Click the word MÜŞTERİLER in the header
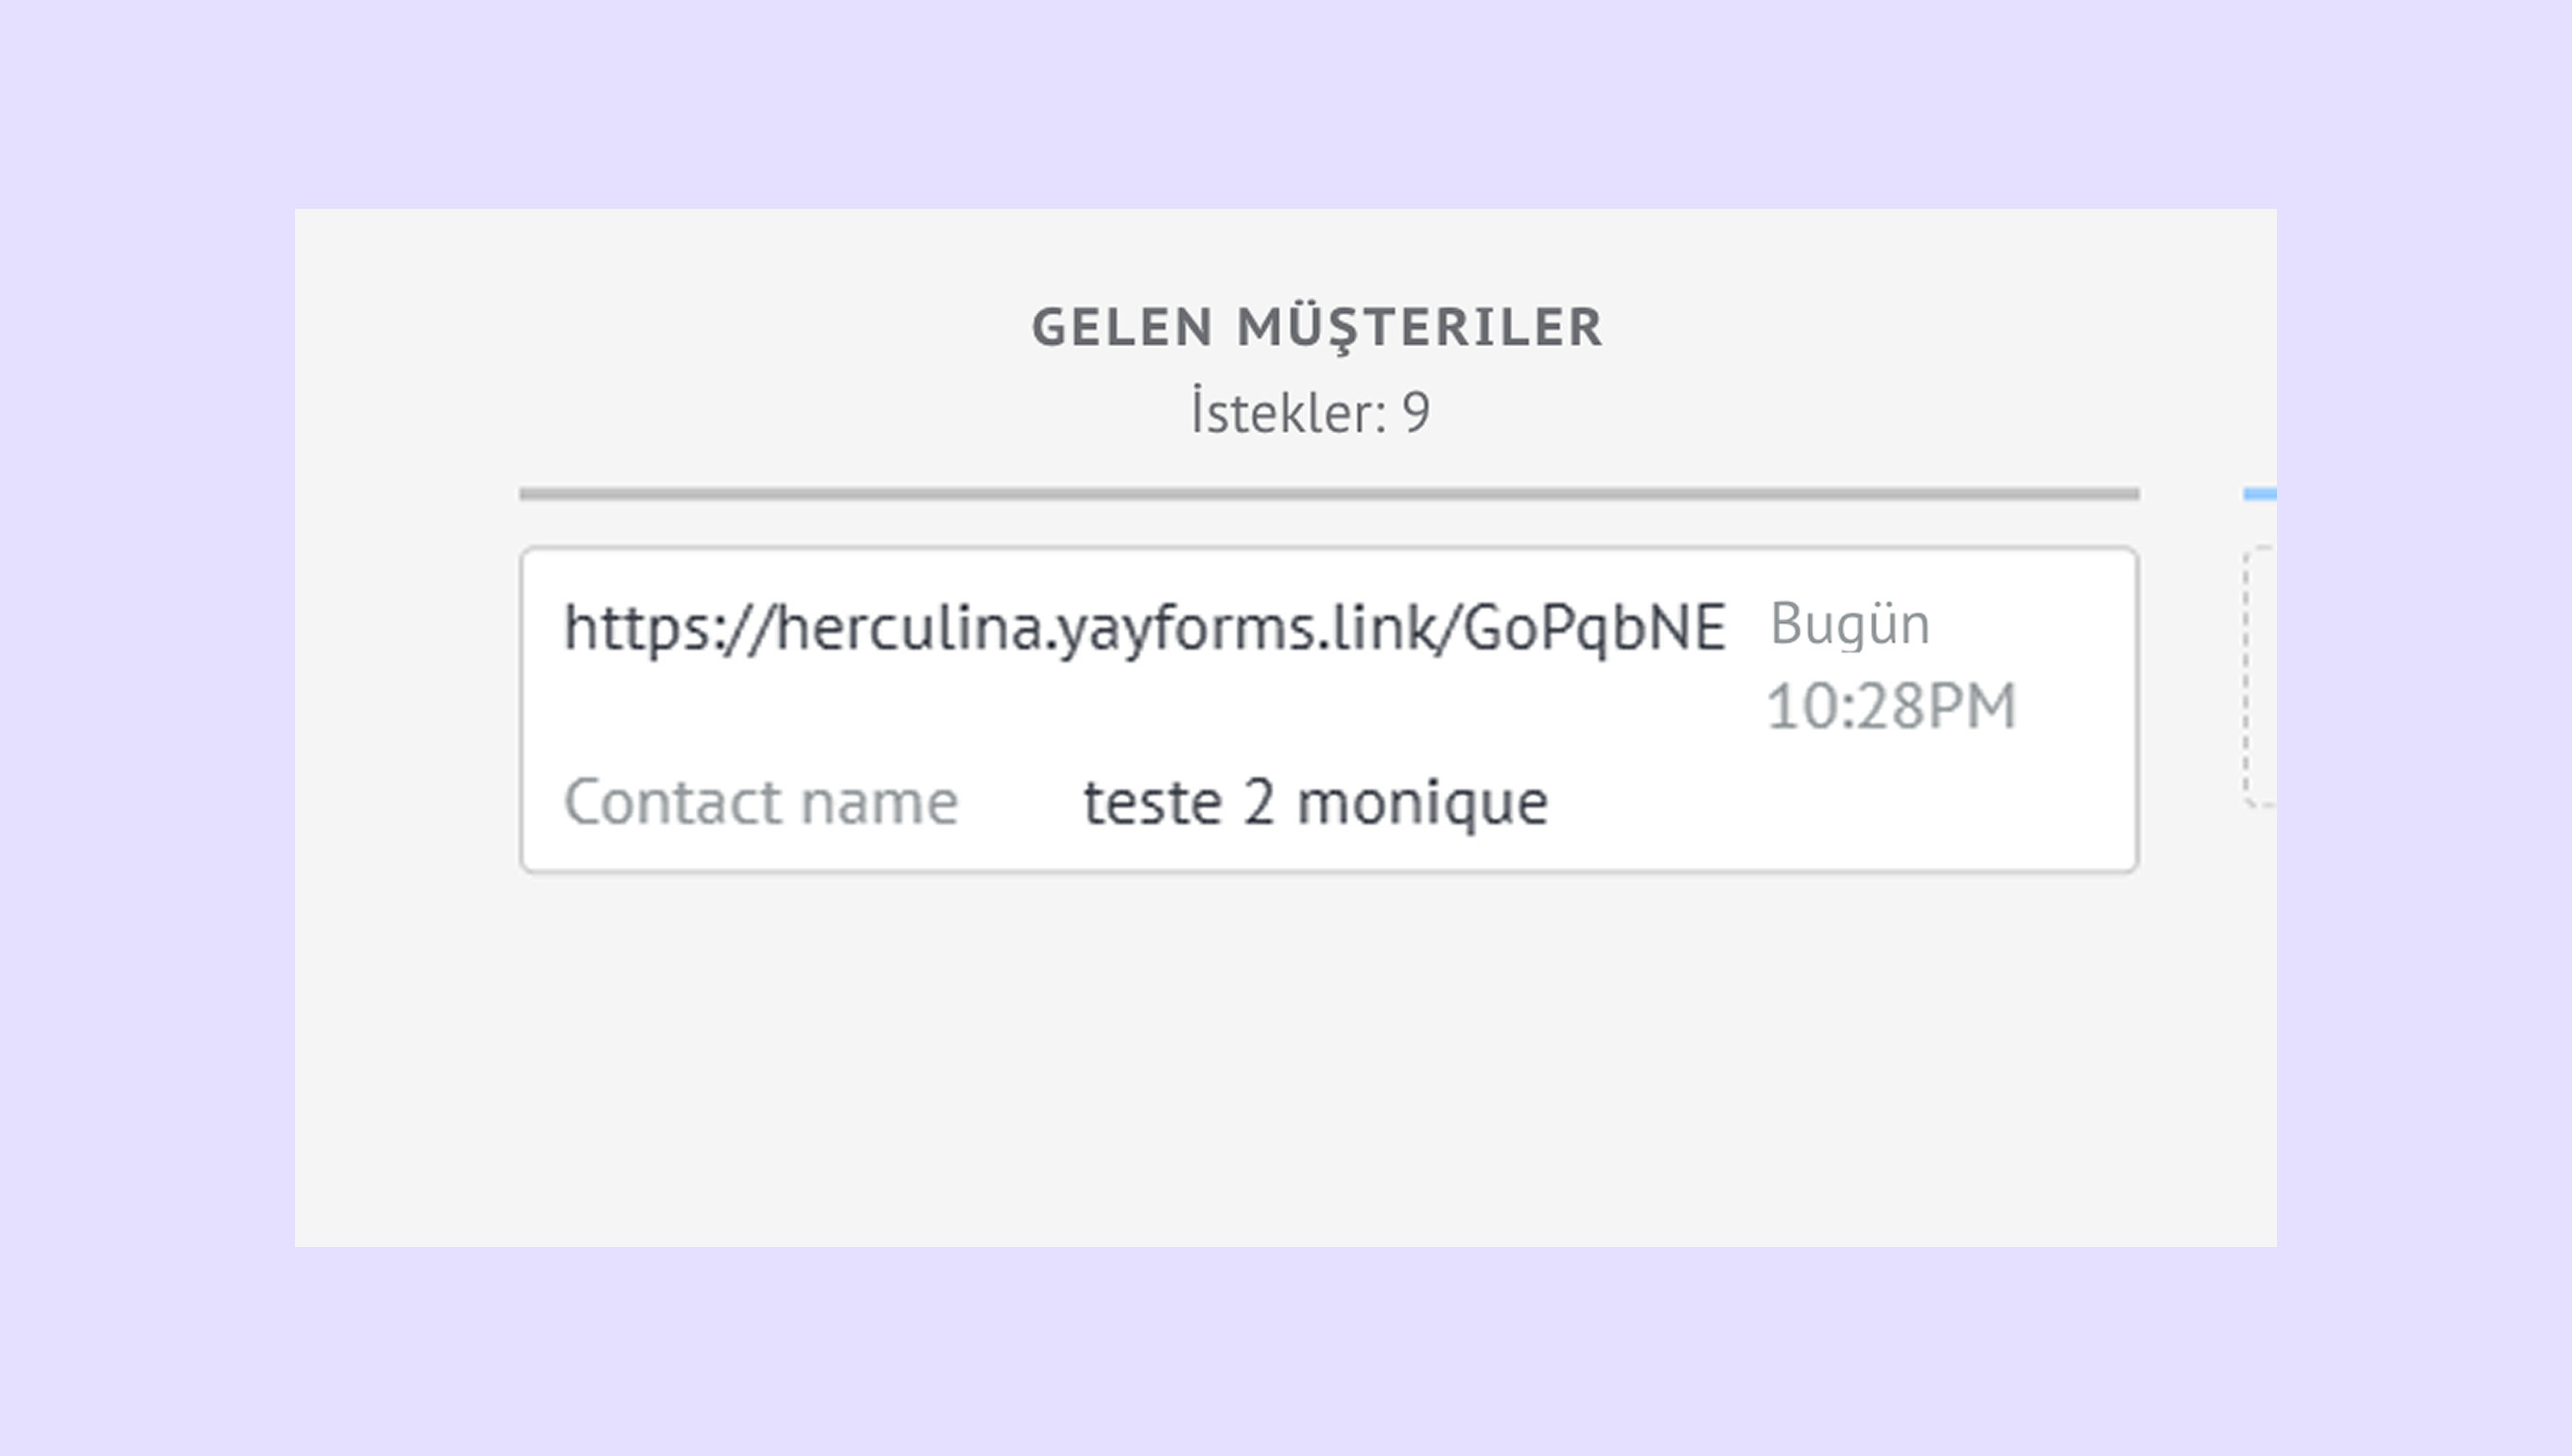 coord(1419,327)
